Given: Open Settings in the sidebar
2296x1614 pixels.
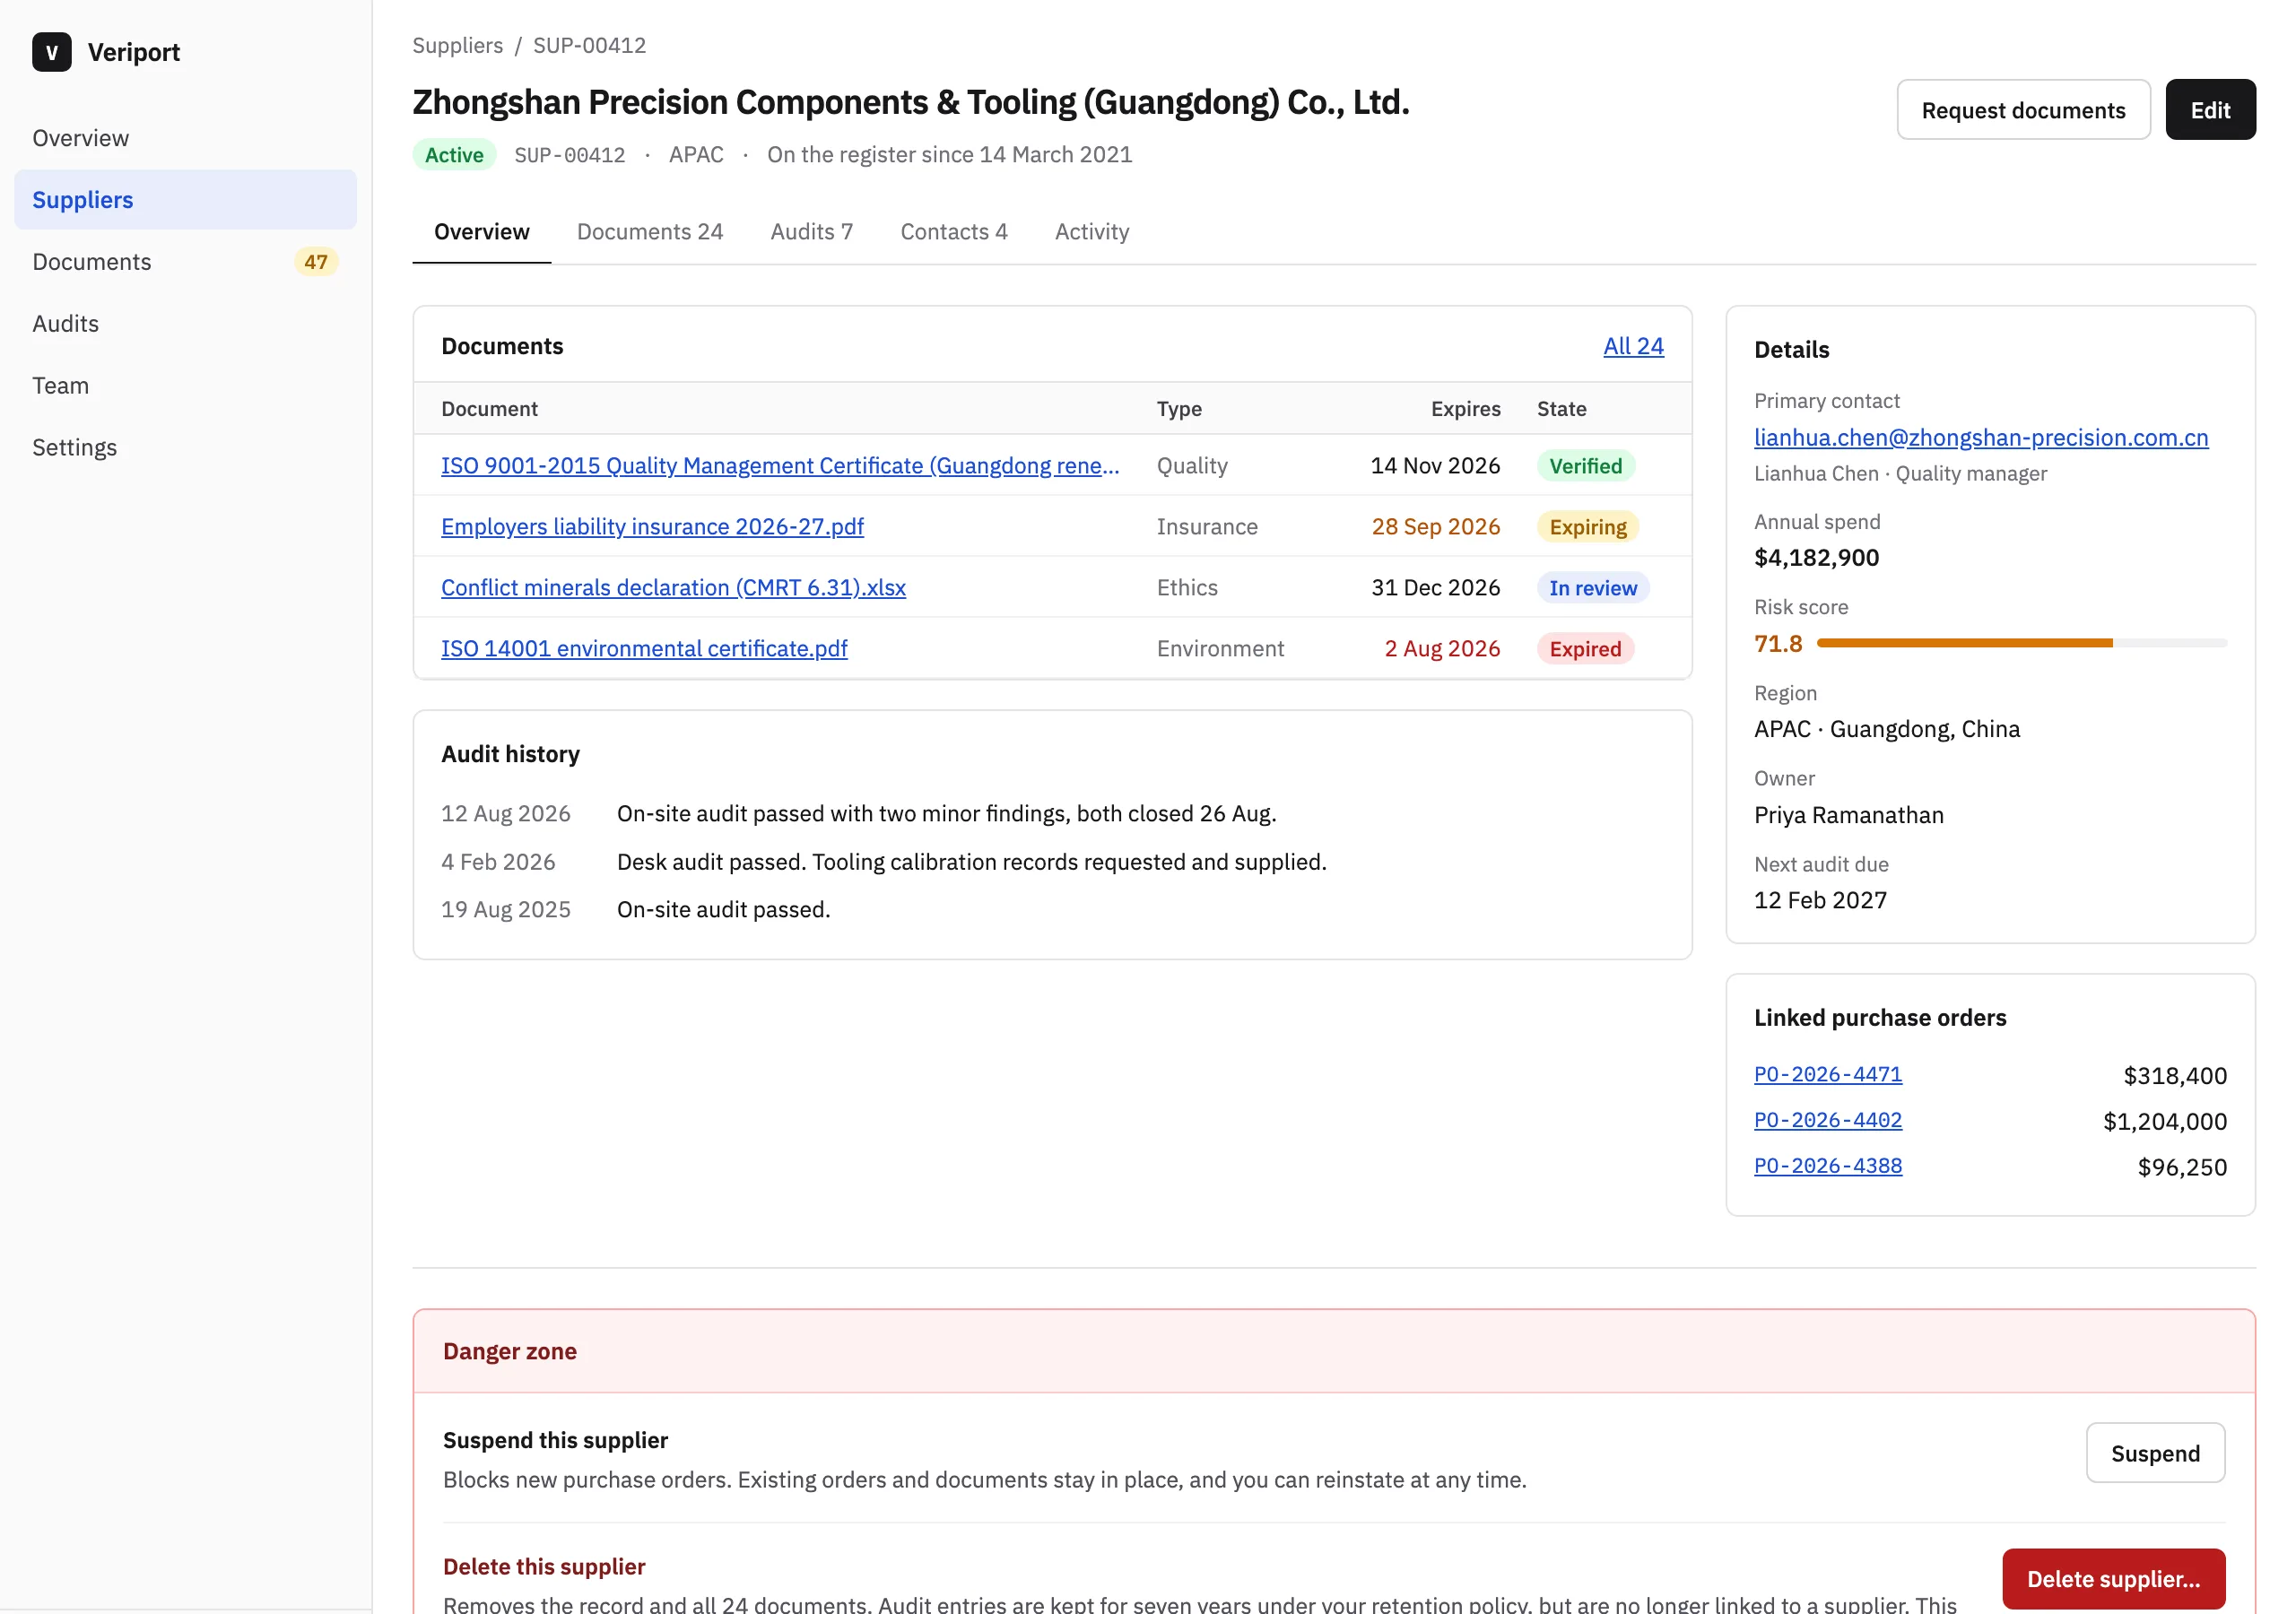Looking at the screenshot, I should [185, 448].
